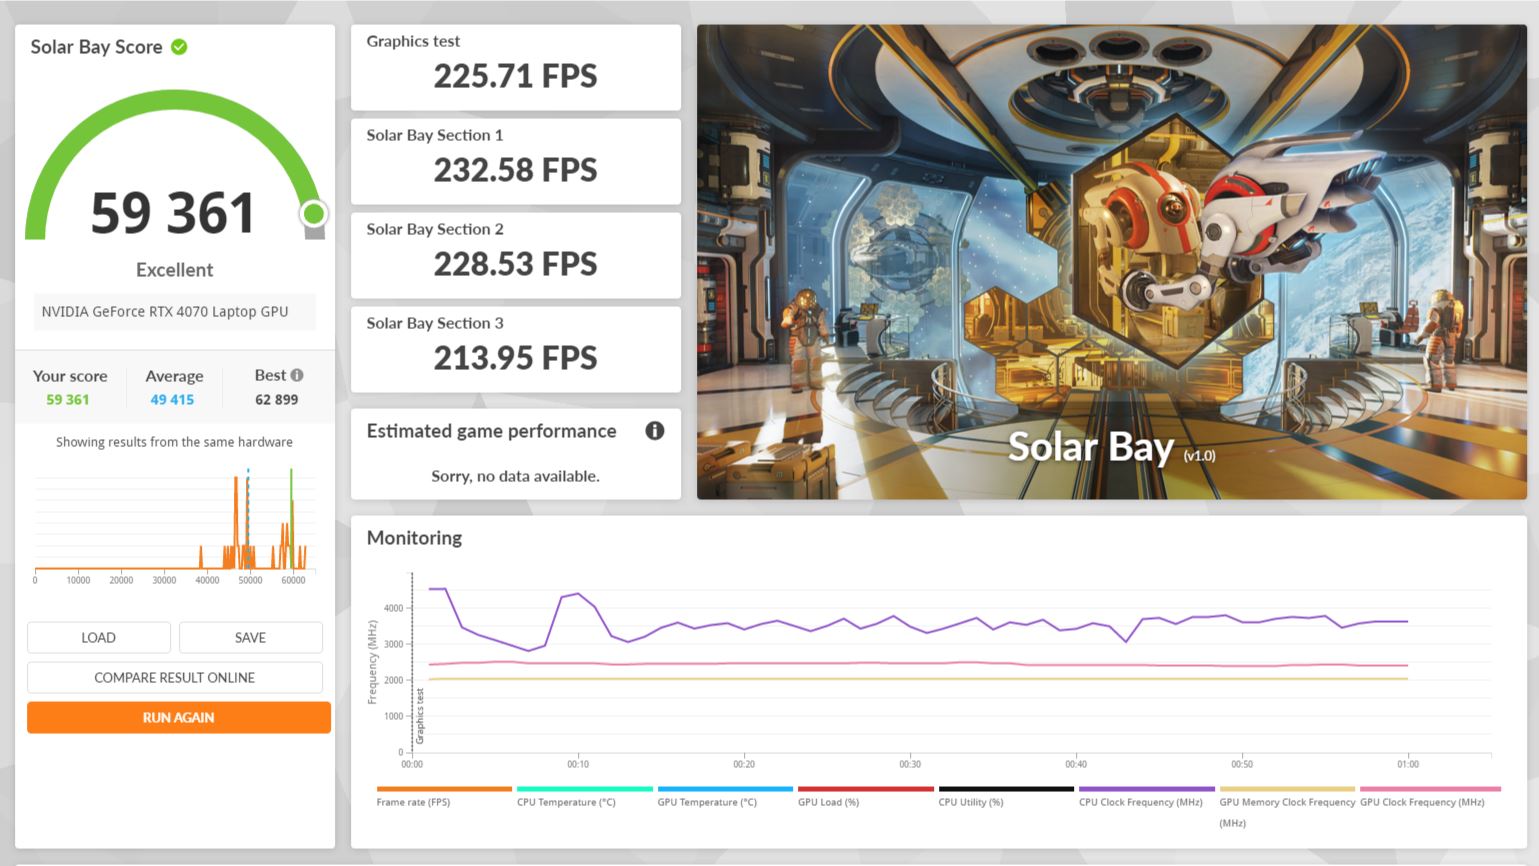Click the SAVE button
Screen dimensions: 1539x866
pyautogui.click(x=250, y=637)
